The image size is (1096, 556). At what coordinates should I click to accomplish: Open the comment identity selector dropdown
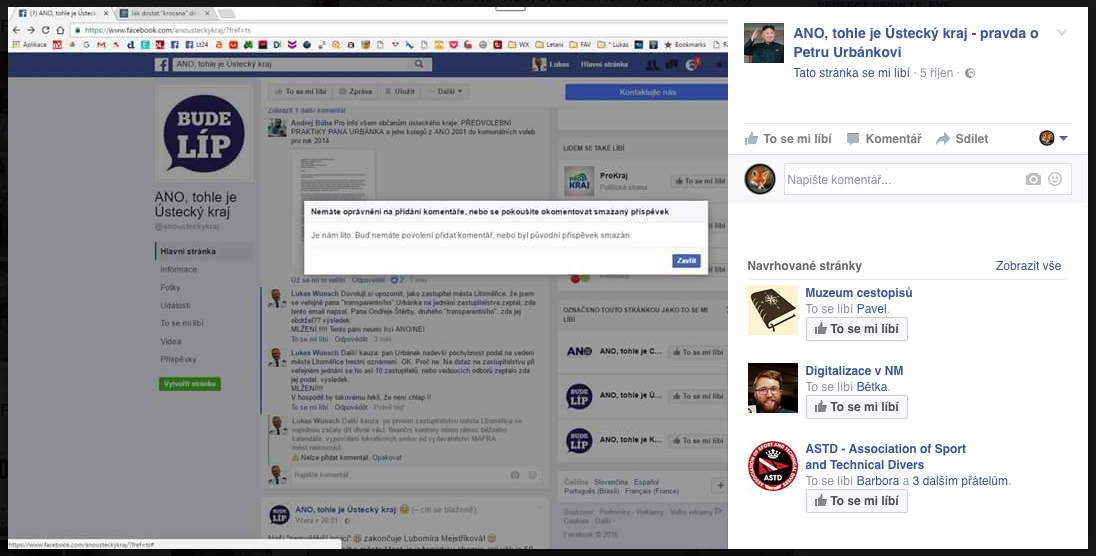coord(1053,139)
